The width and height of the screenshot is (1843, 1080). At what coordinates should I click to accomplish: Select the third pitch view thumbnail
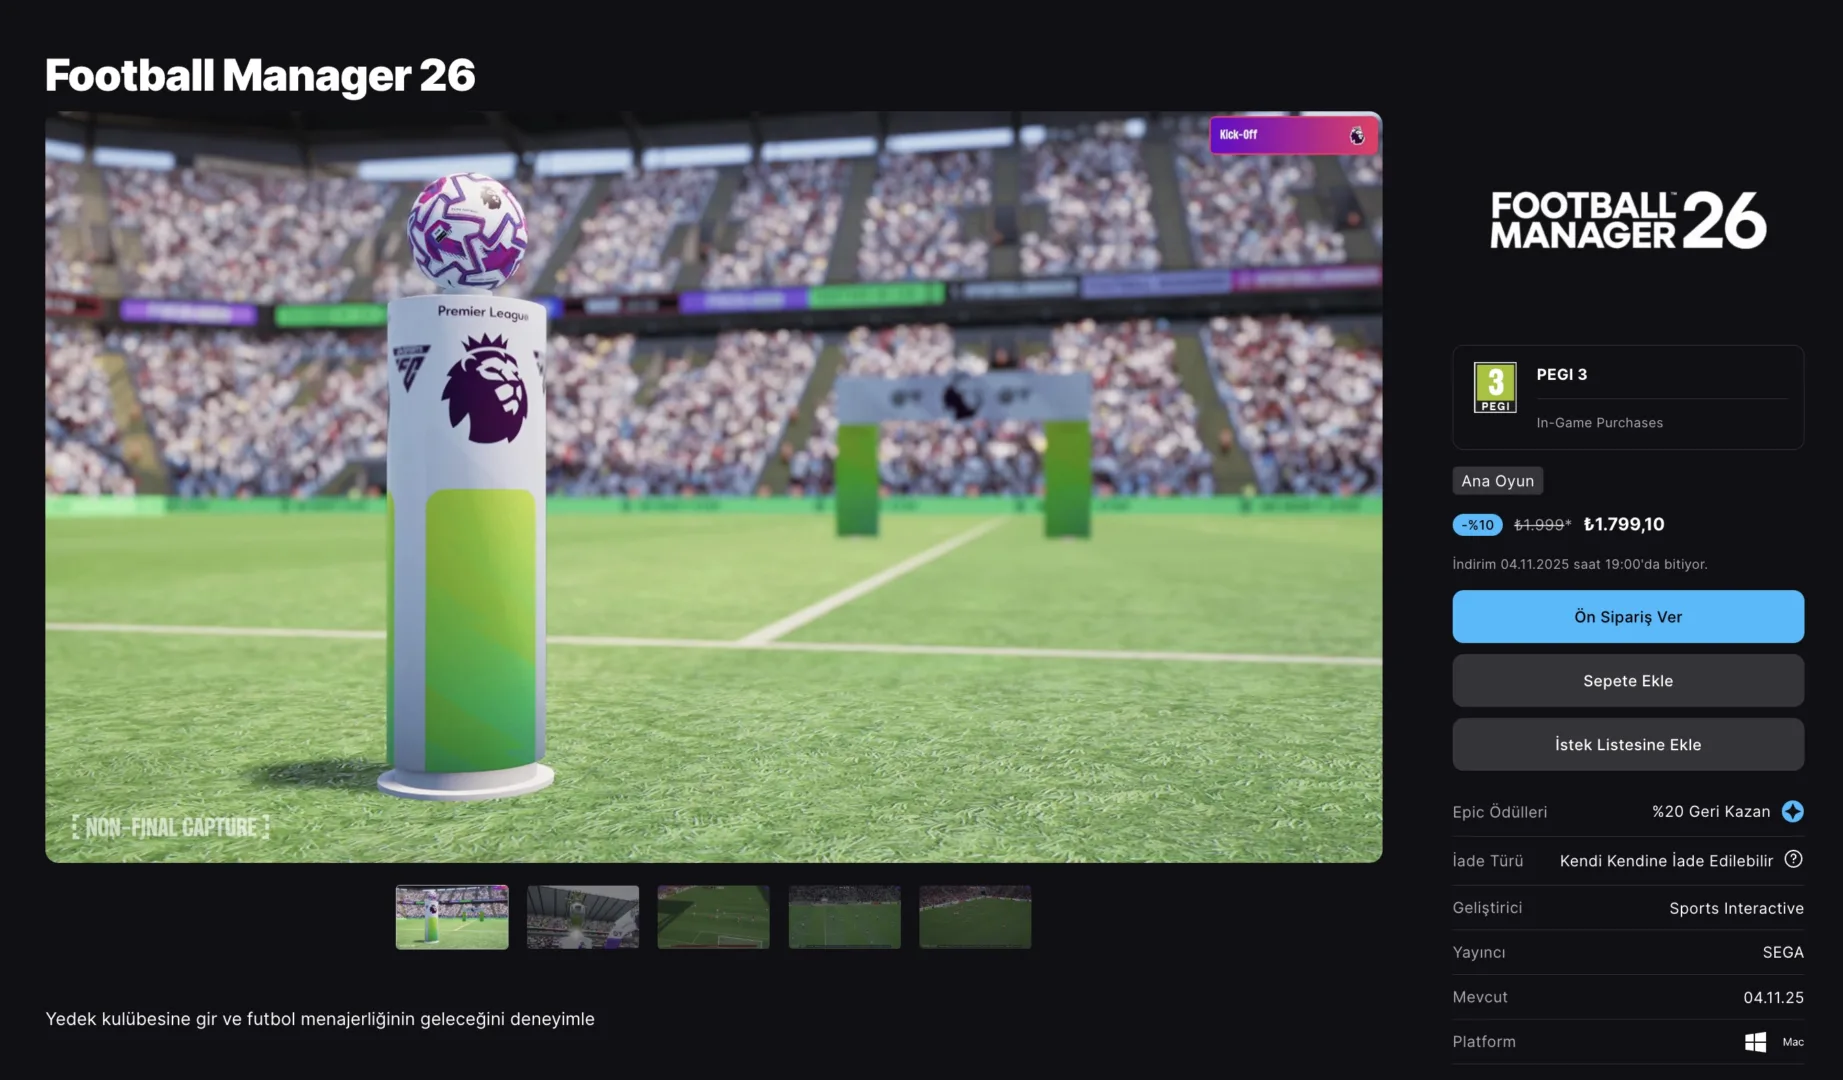coord(713,917)
